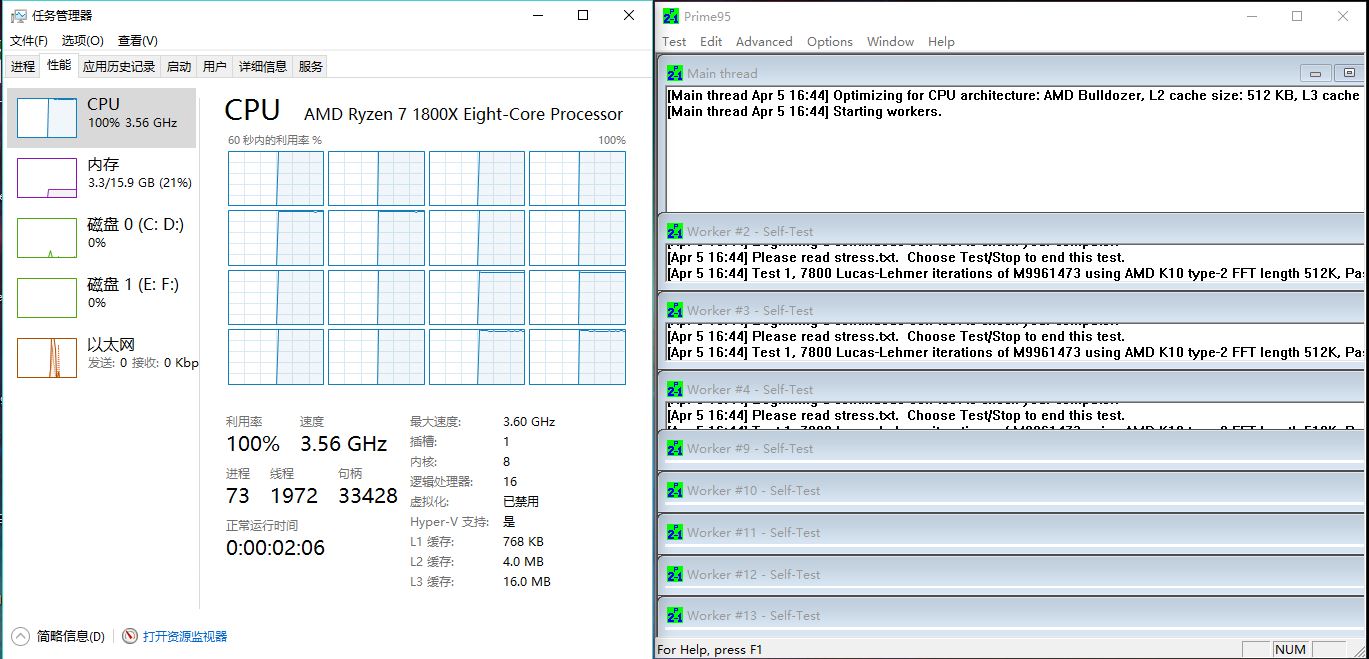The image size is (1369, 659).
Task: Click the L2 cache value 4.0 MB
Action: click(523, 562)
